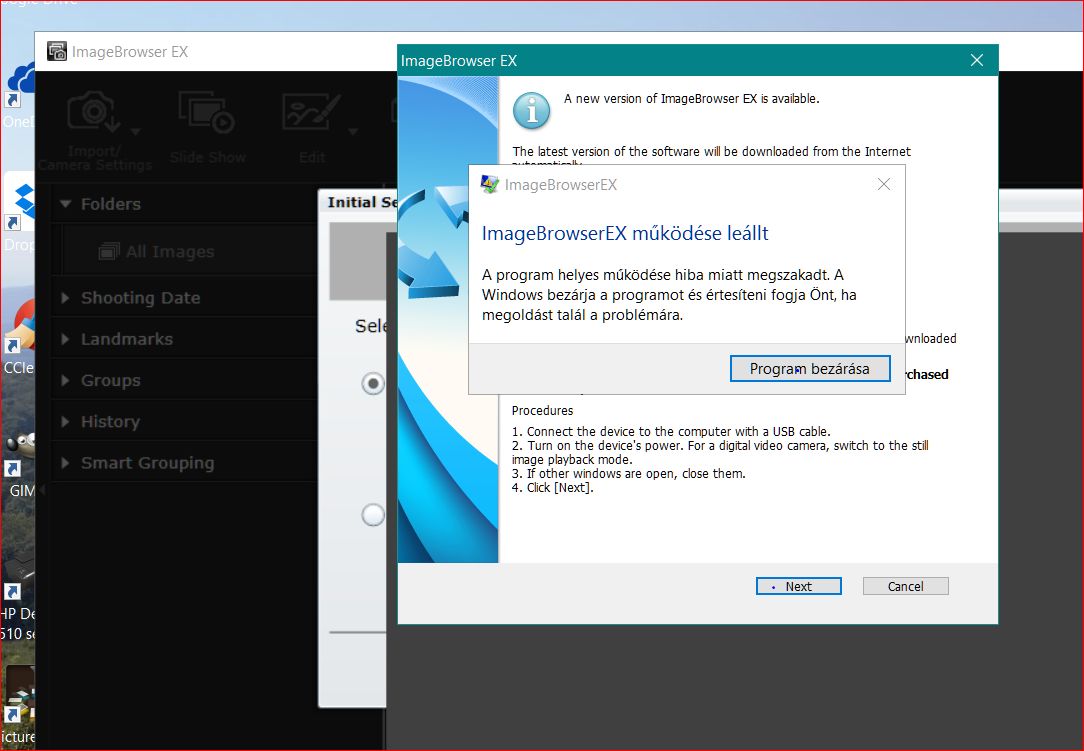Click the ImageBrowserEX crash dialog app icon
The width and height of the screenshot is (1084, 751).
click(489, 184)
